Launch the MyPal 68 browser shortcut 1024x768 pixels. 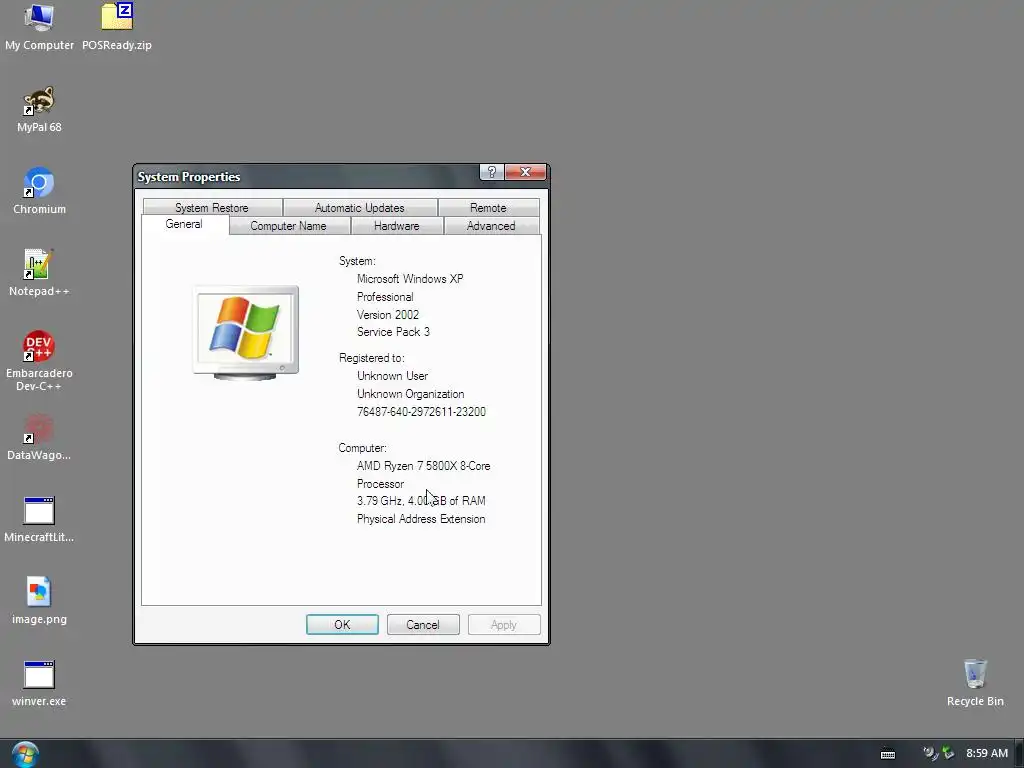[39, 108]
